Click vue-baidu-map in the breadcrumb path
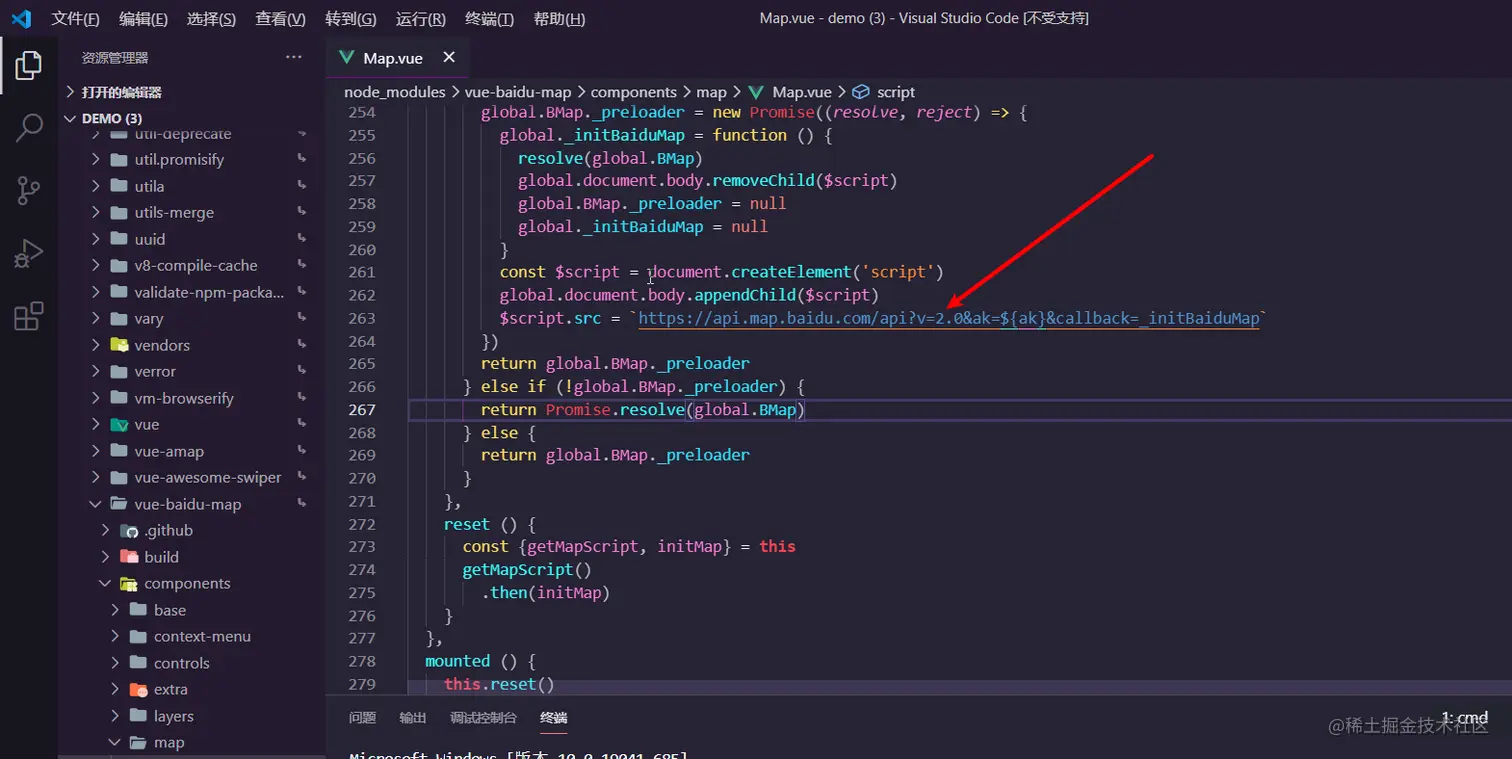1512x759 pixels. point(518,92)
